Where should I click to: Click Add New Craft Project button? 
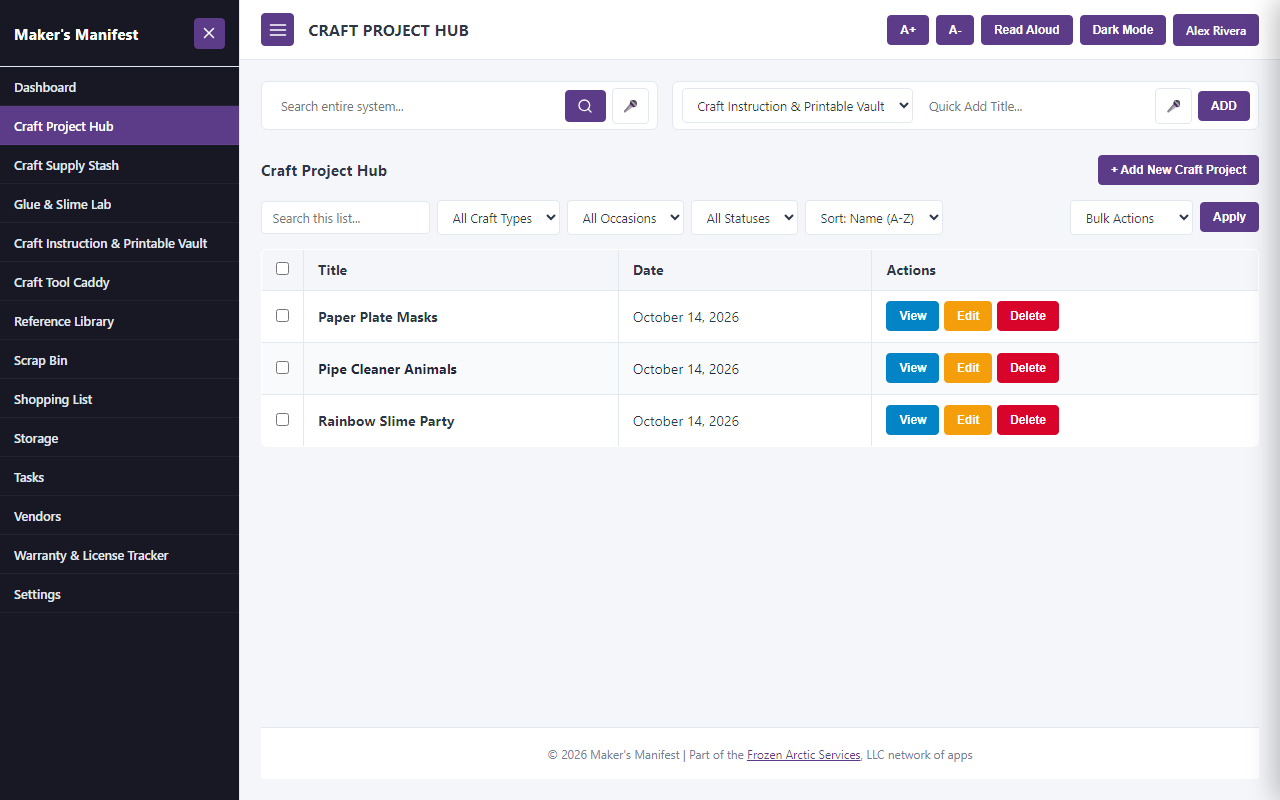coord(1178,170)
